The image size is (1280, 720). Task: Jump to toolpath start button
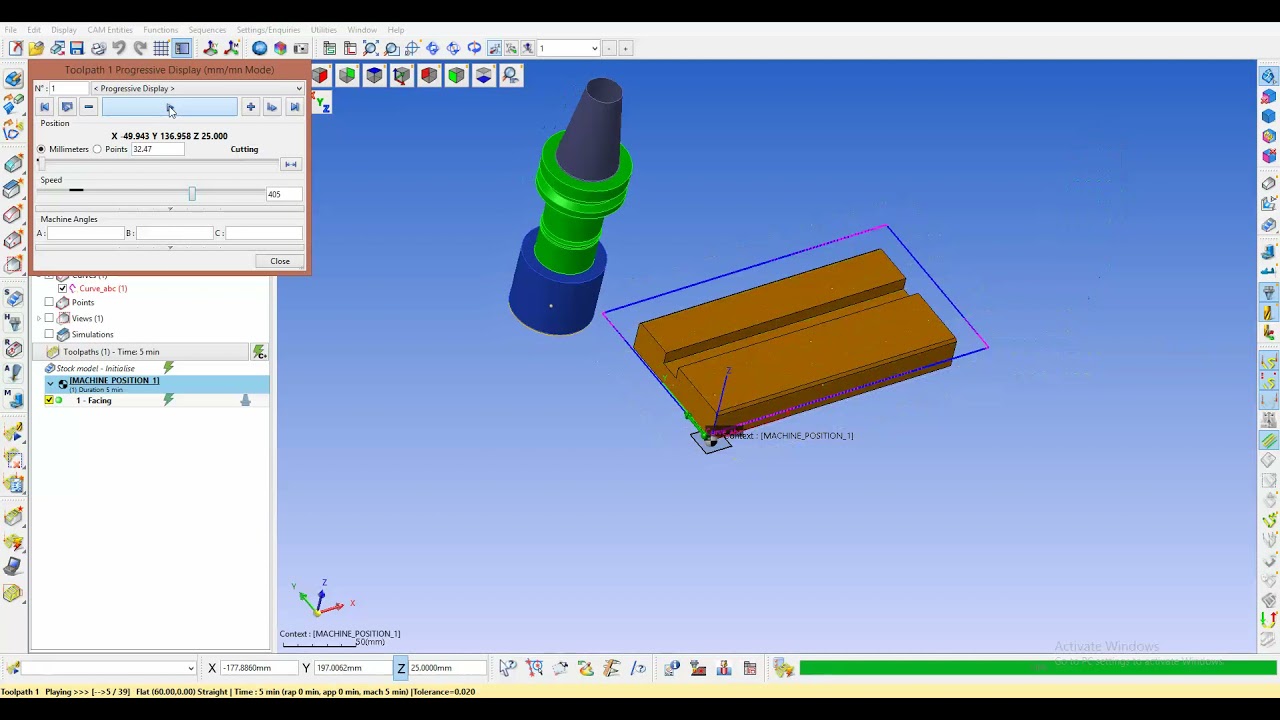[44, 107]
